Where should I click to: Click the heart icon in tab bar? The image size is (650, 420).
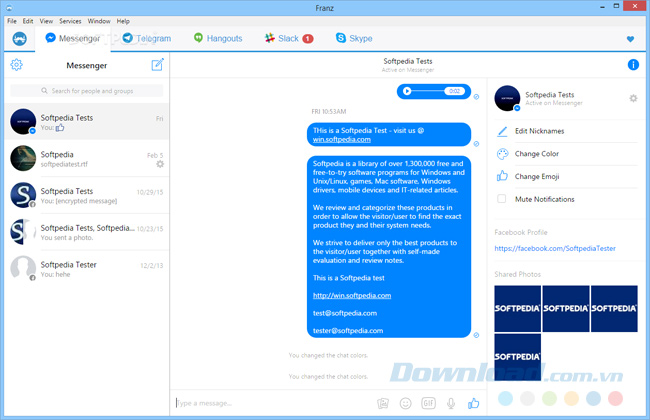coord(630,39)
